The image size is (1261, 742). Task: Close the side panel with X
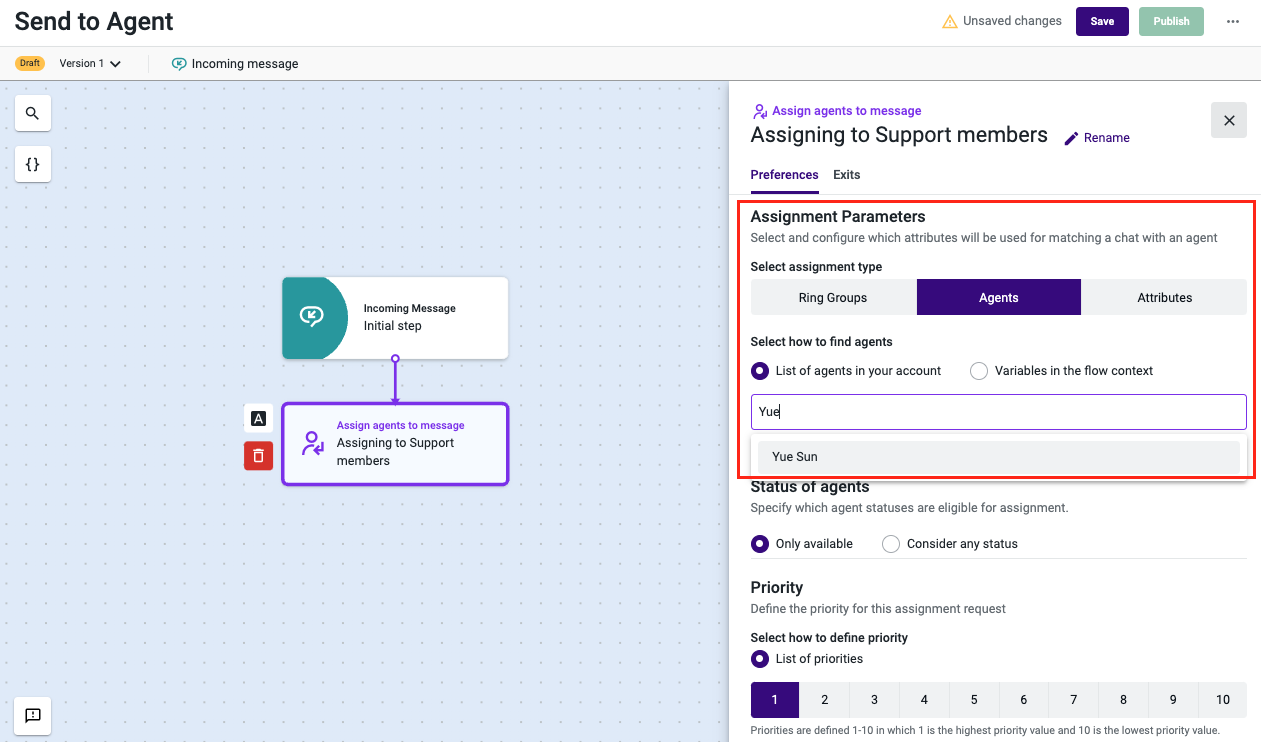[x=1229, y=120]
